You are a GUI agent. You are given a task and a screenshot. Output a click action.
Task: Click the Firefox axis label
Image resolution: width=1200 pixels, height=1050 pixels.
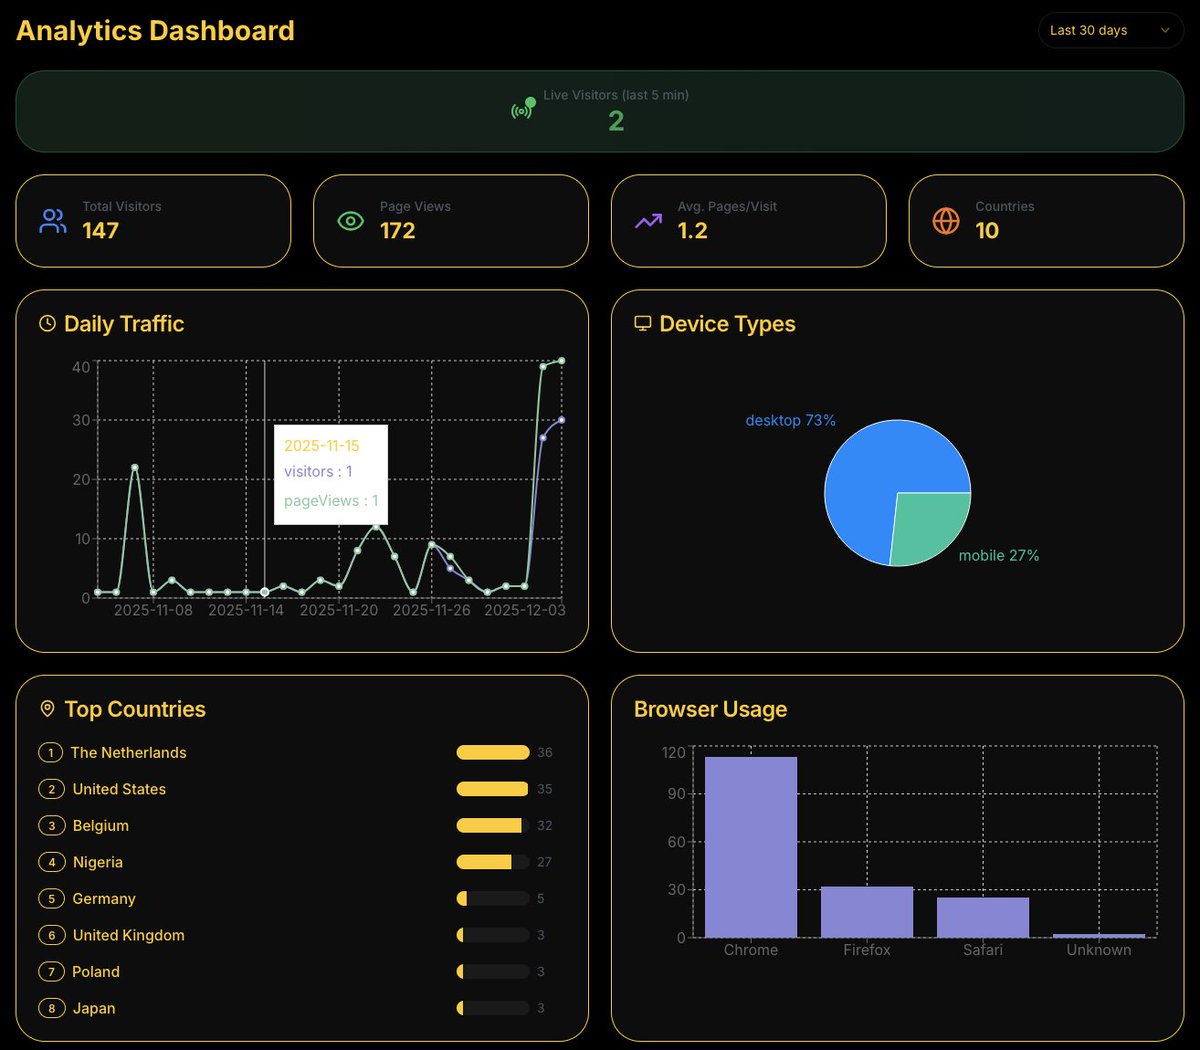pyautogui.click(x=867, y=950)
